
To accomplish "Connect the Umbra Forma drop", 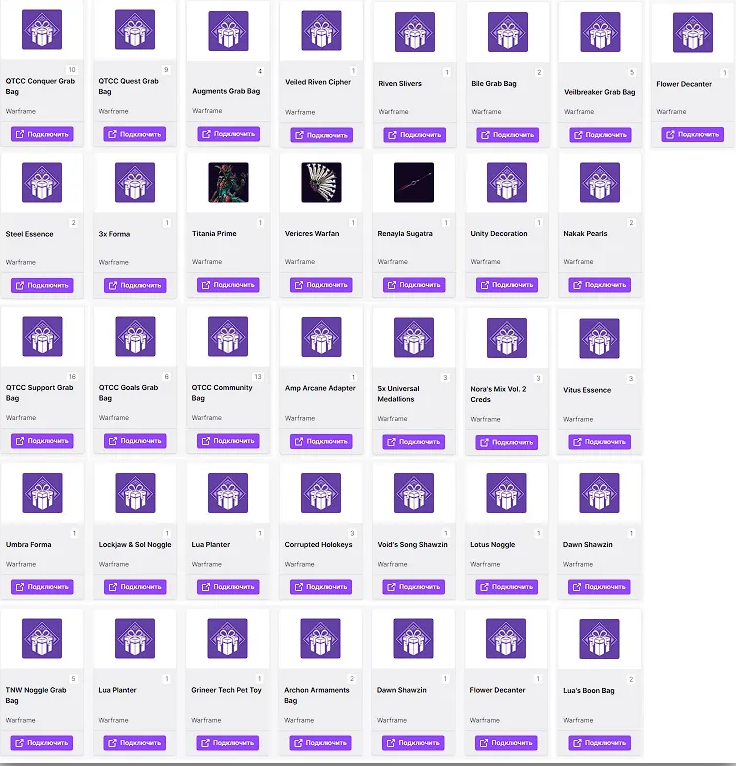I will (42, 587).
